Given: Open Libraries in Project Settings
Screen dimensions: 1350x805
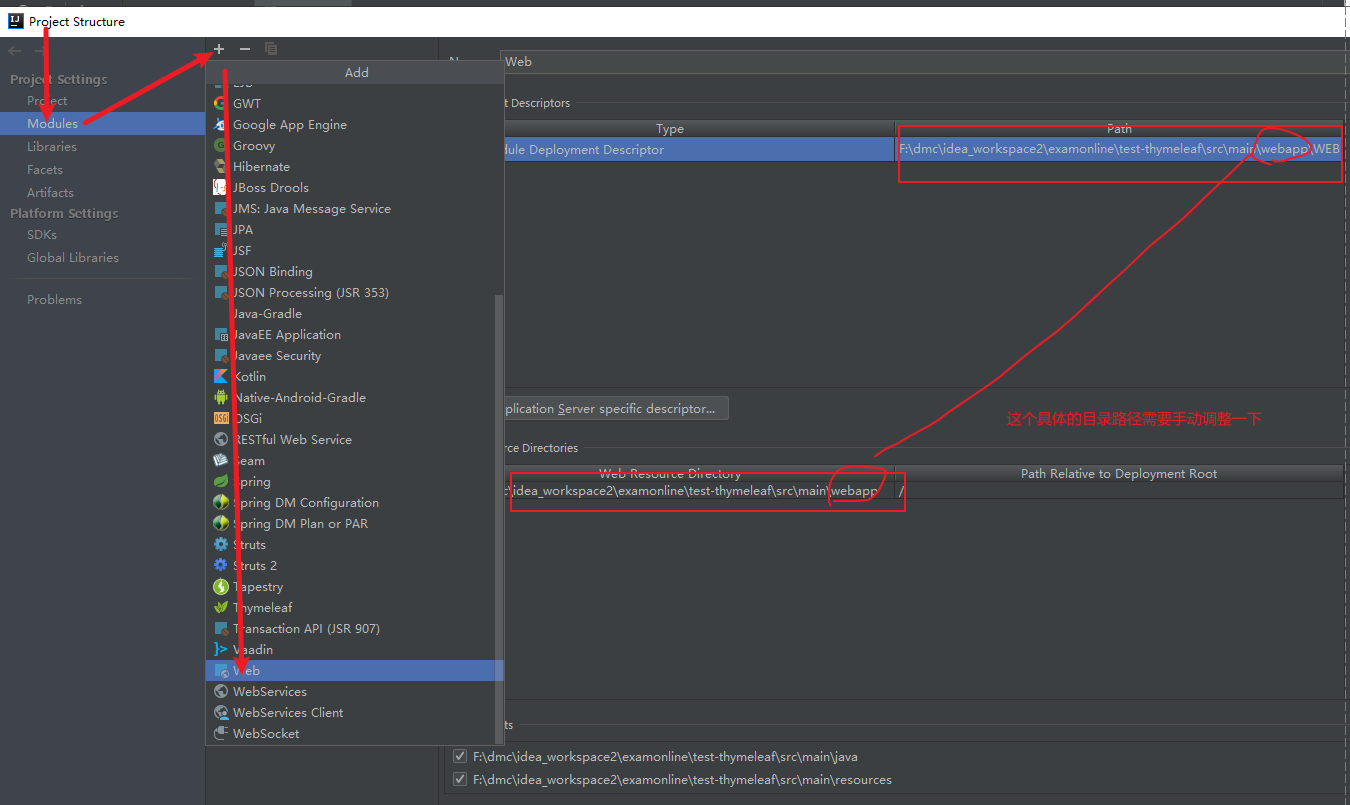Looking at the screenshot, I should click(x=52, y=146).
